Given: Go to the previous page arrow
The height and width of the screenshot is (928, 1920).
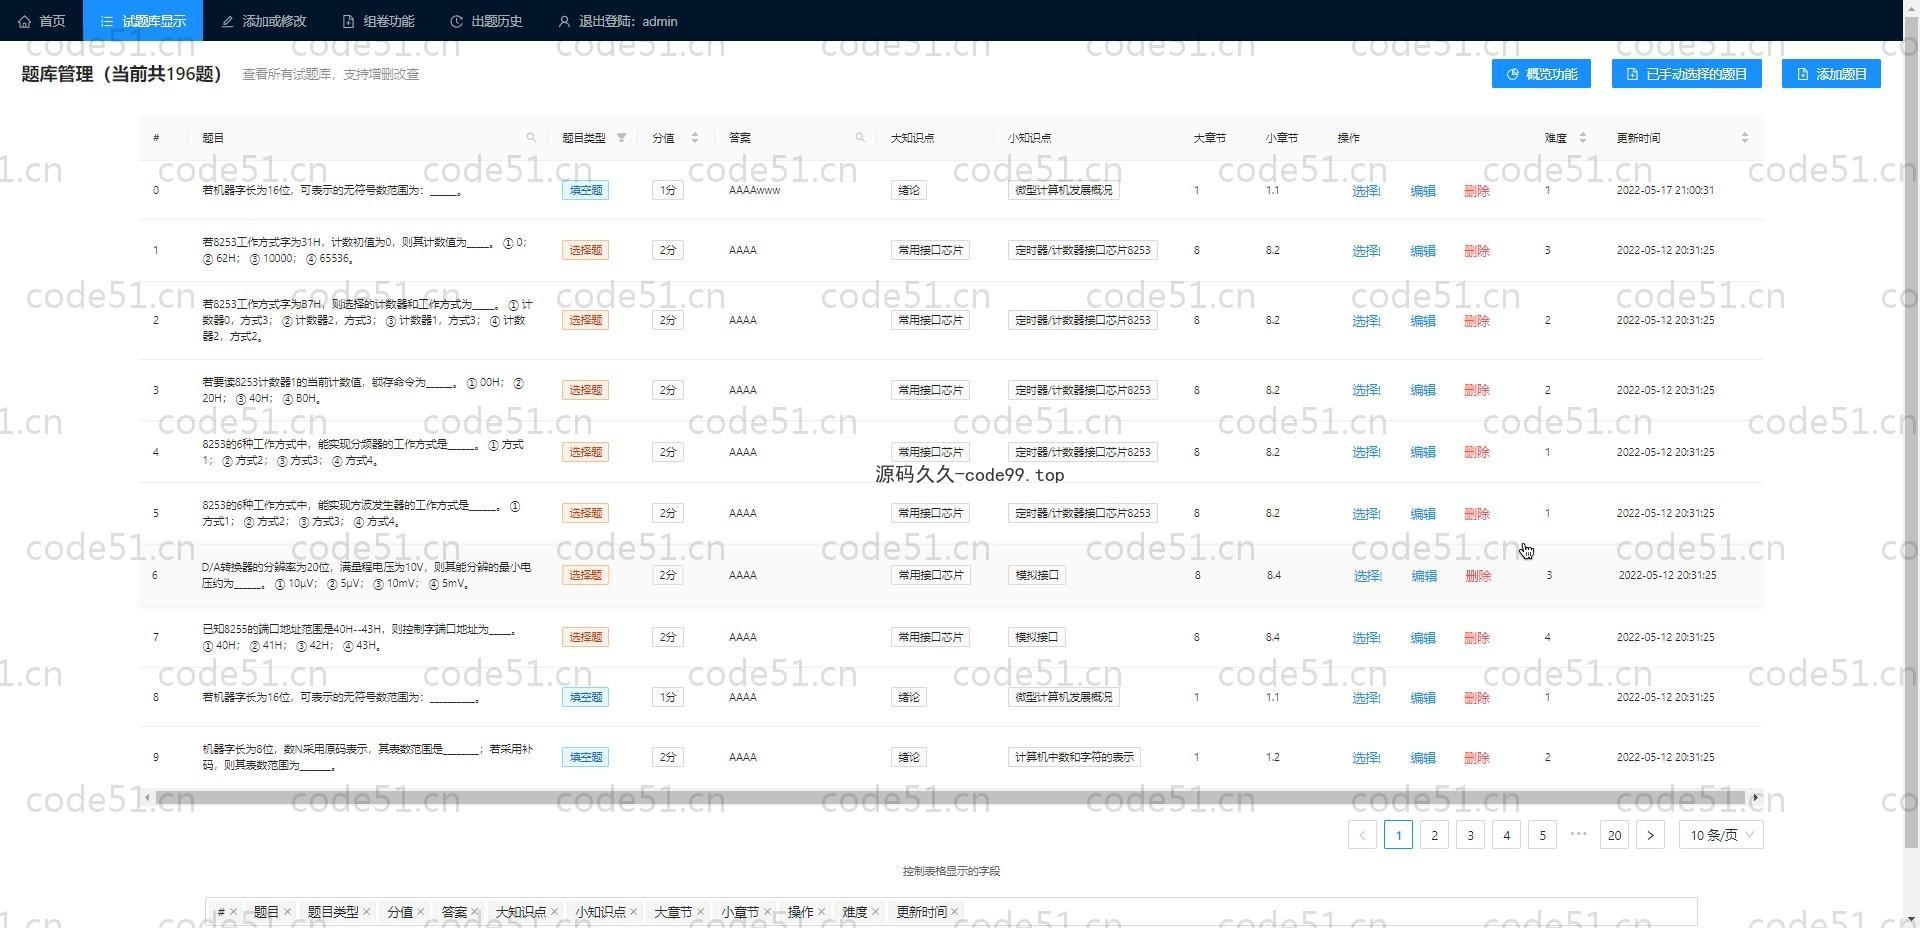Looking at the screenshot, I should (1362, 835).
